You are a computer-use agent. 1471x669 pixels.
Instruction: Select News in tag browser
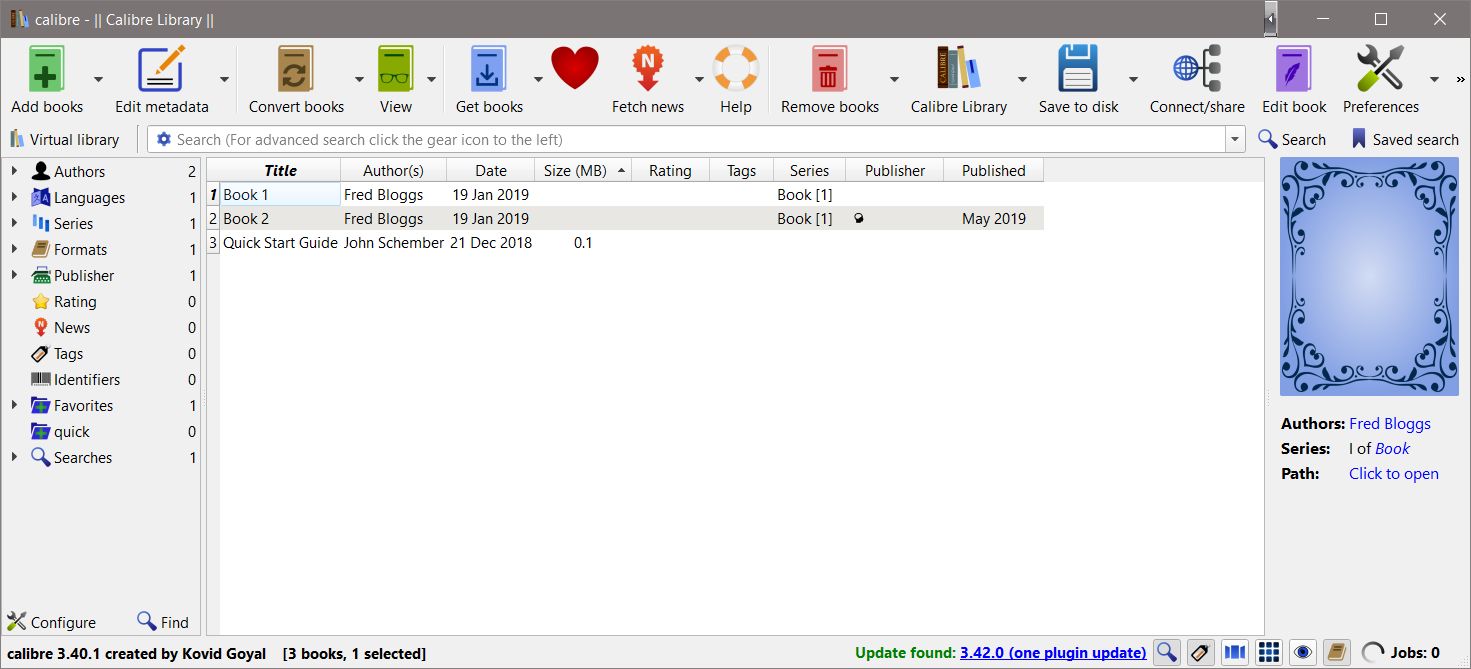[72, 328]
